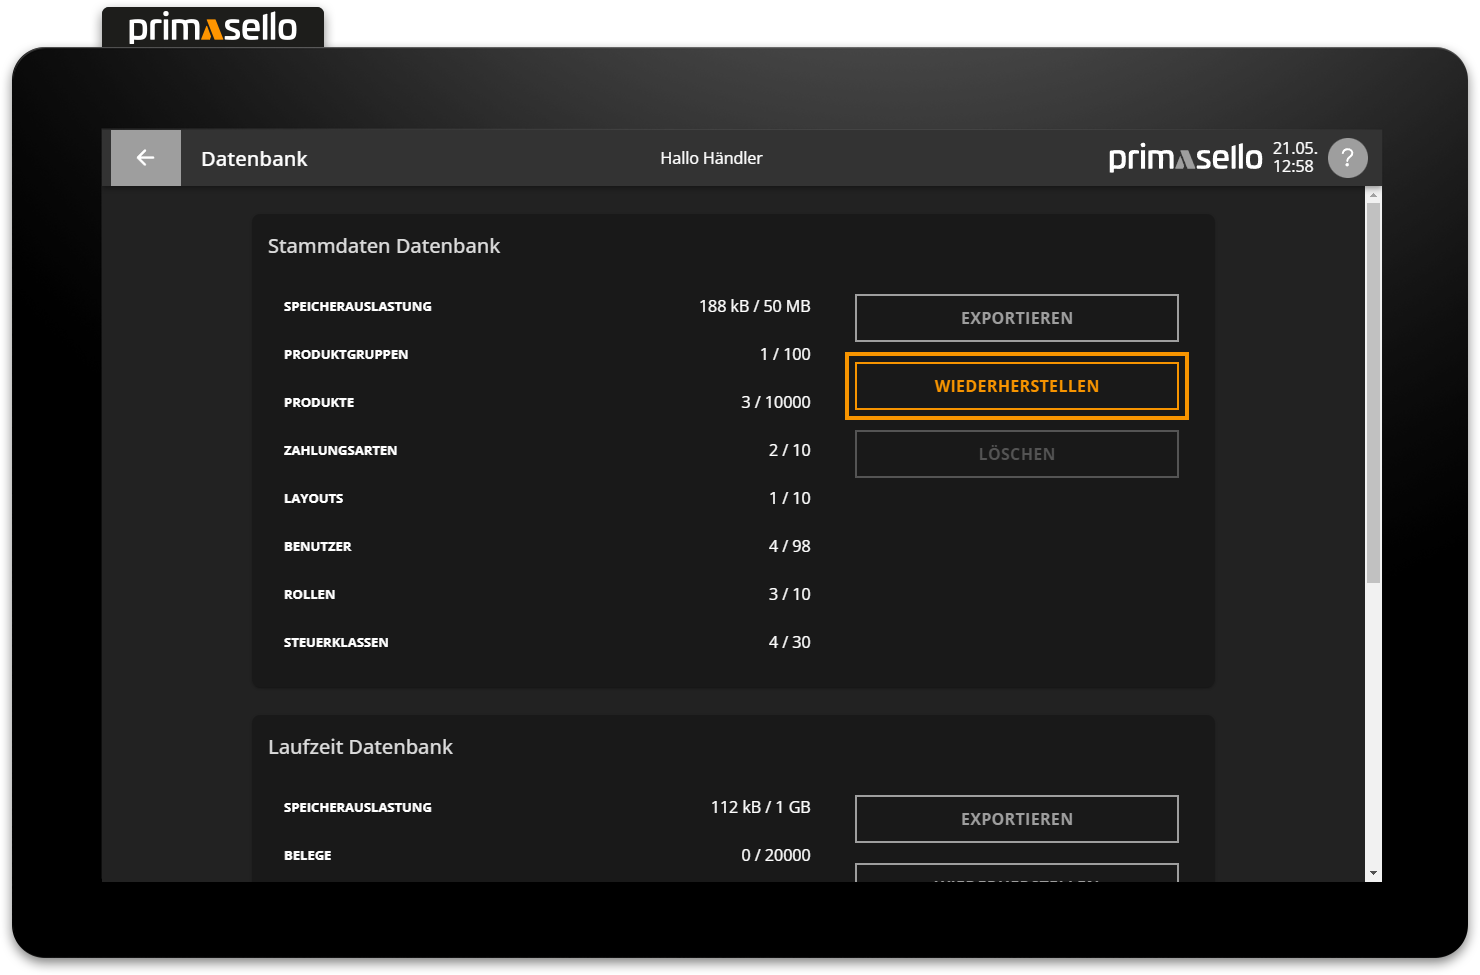The width and height of the screenshot is (1480, 975).
Task: Select the Steuerklassen row label
Action: click(336, 642)
